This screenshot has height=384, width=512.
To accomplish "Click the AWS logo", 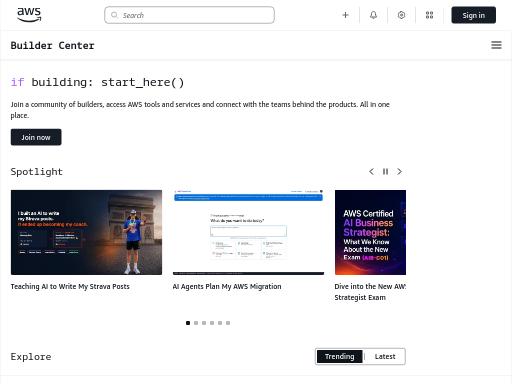I will [29, 15].
